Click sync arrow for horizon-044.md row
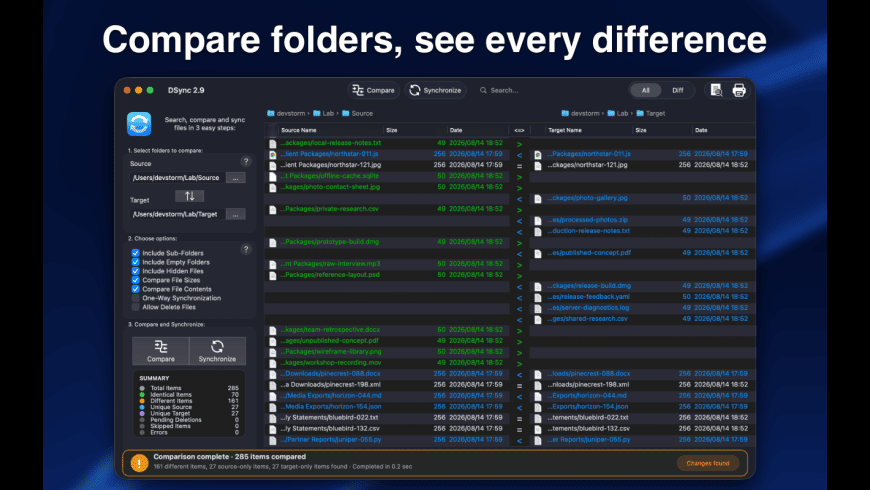Viewport: 870px width, 490px height. click(519, 397)
